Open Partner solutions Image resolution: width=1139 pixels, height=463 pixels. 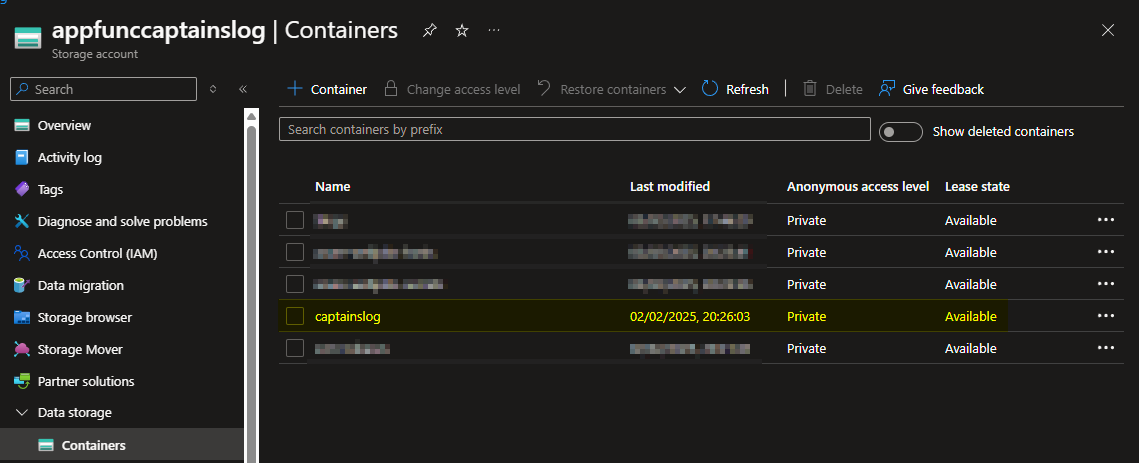(86, 381)
